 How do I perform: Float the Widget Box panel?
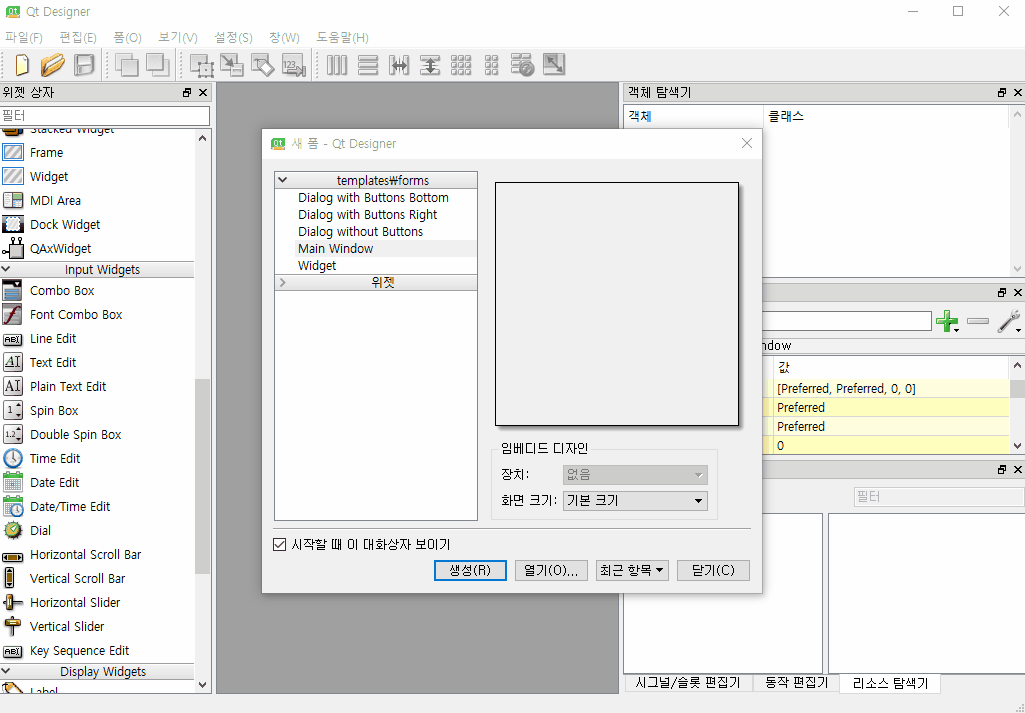click(x=187, y=93)
